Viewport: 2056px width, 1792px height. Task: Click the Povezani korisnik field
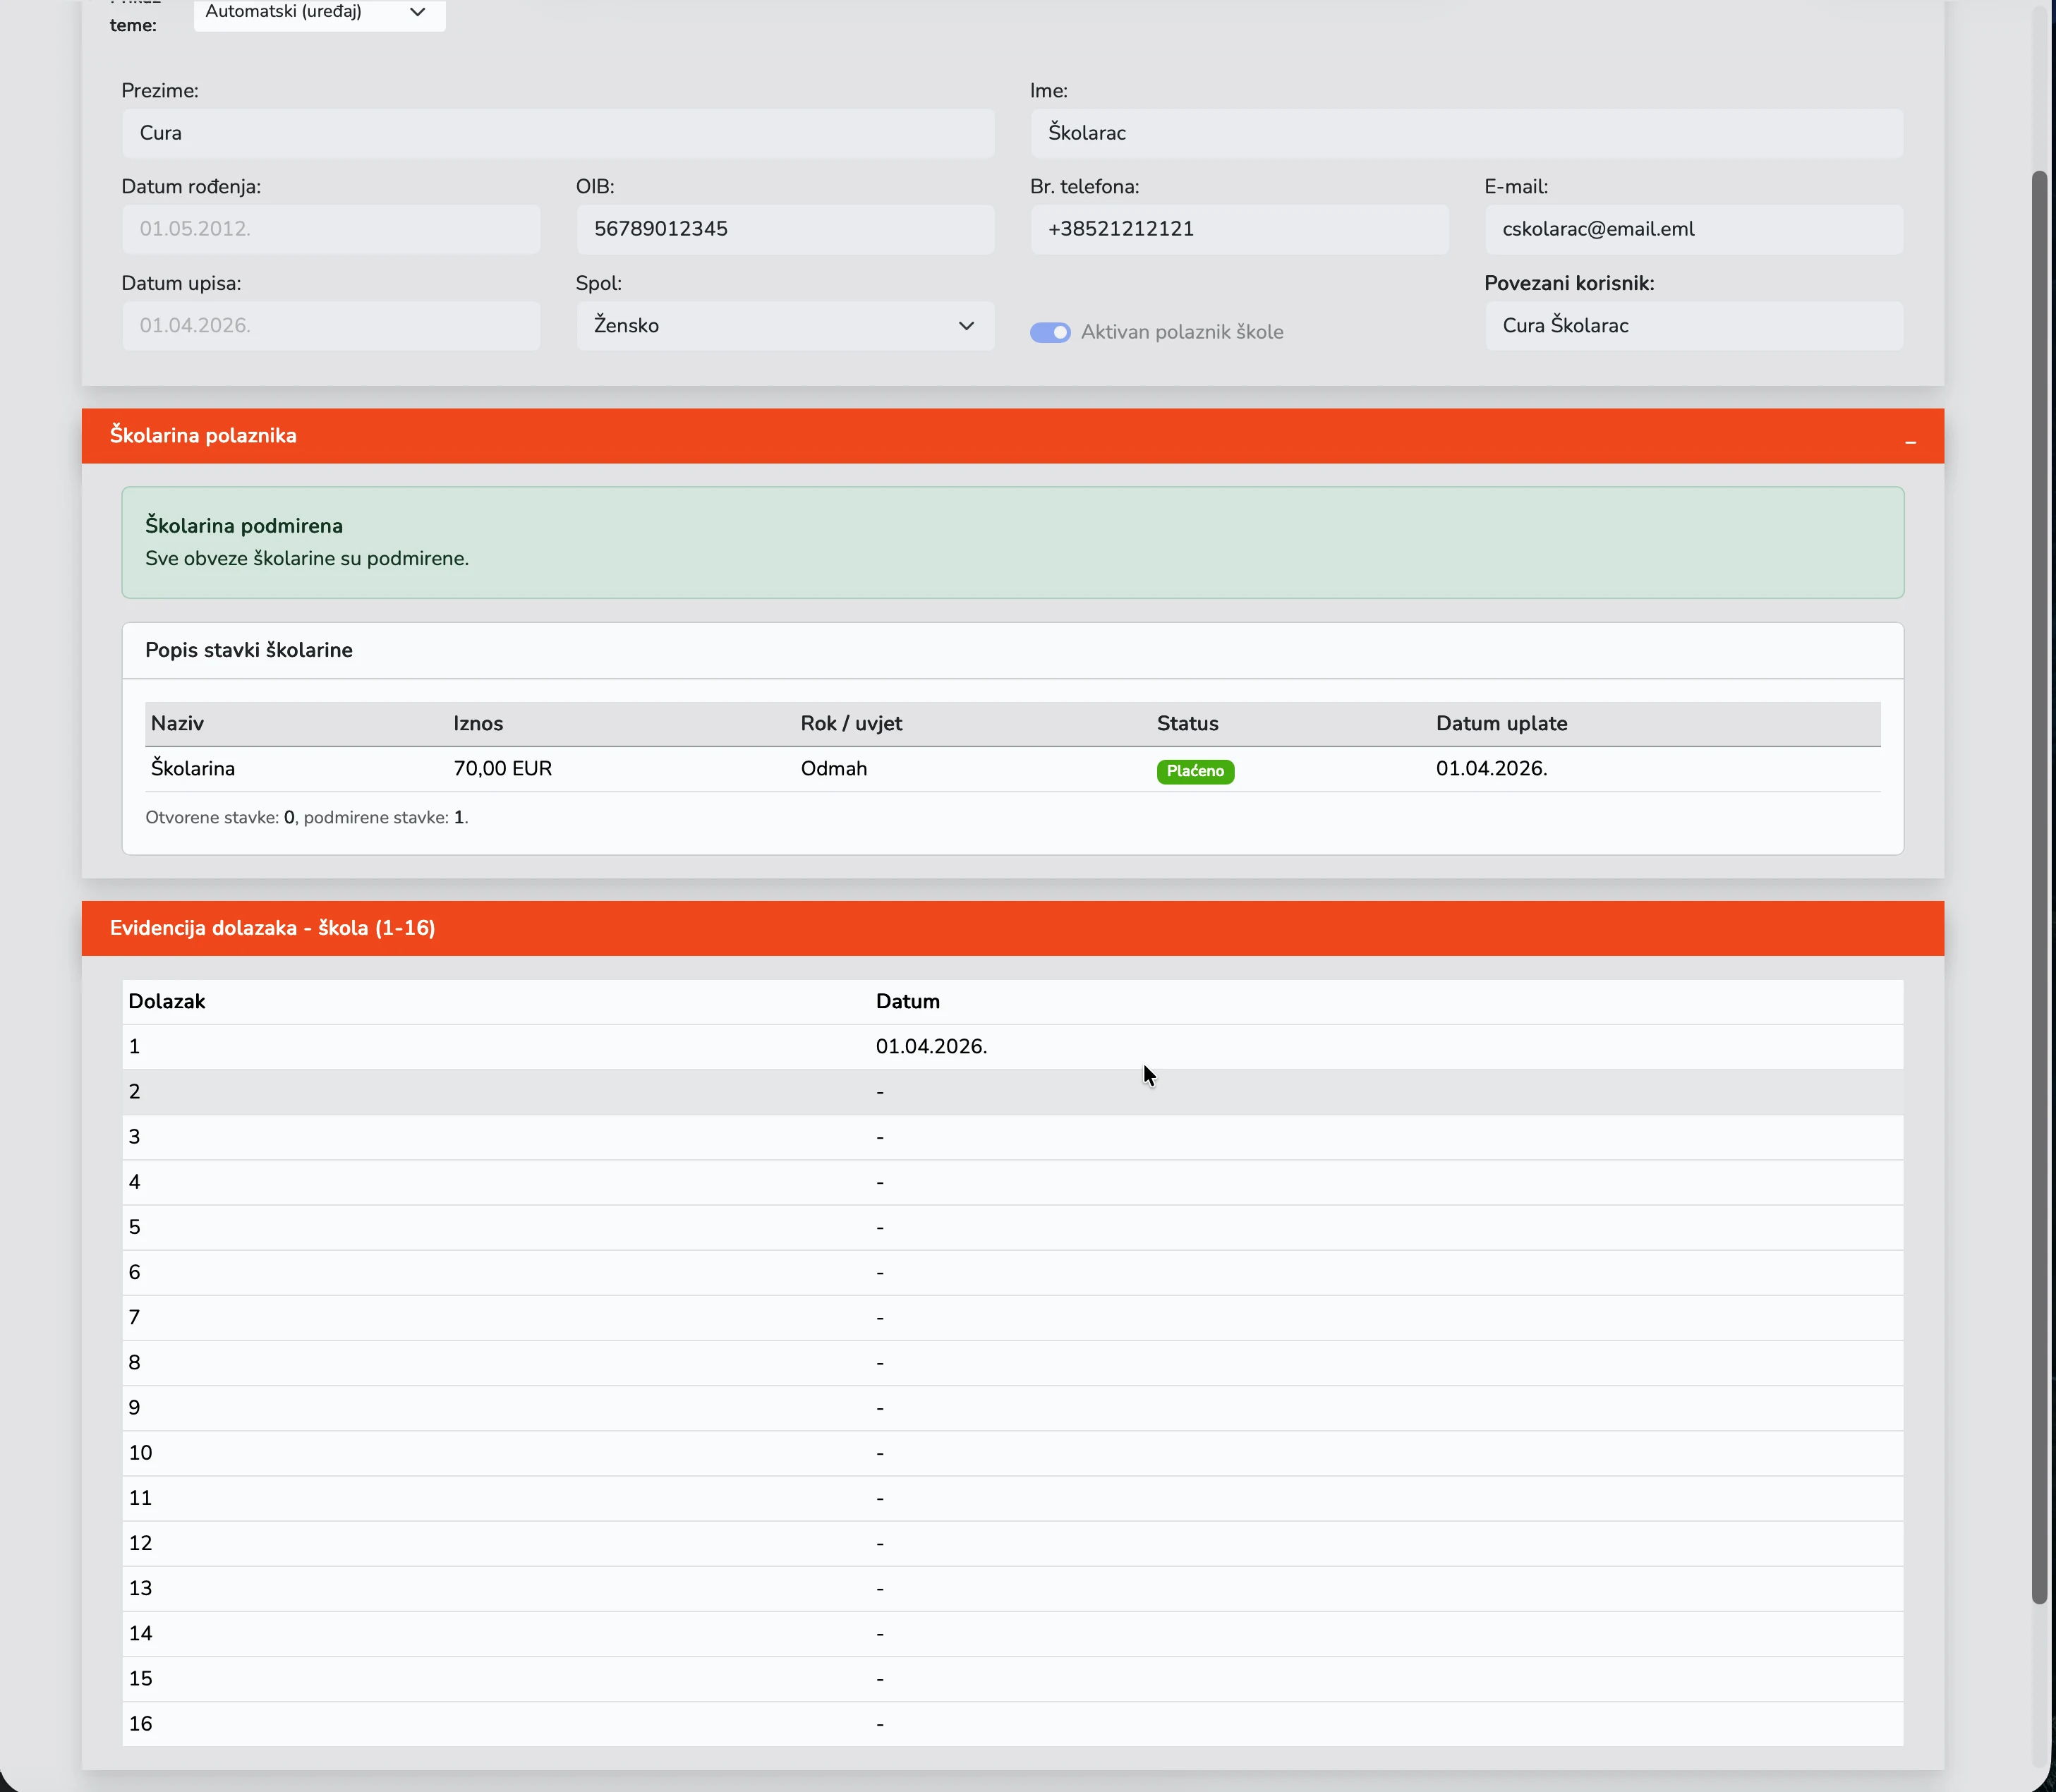[1693, 326]
